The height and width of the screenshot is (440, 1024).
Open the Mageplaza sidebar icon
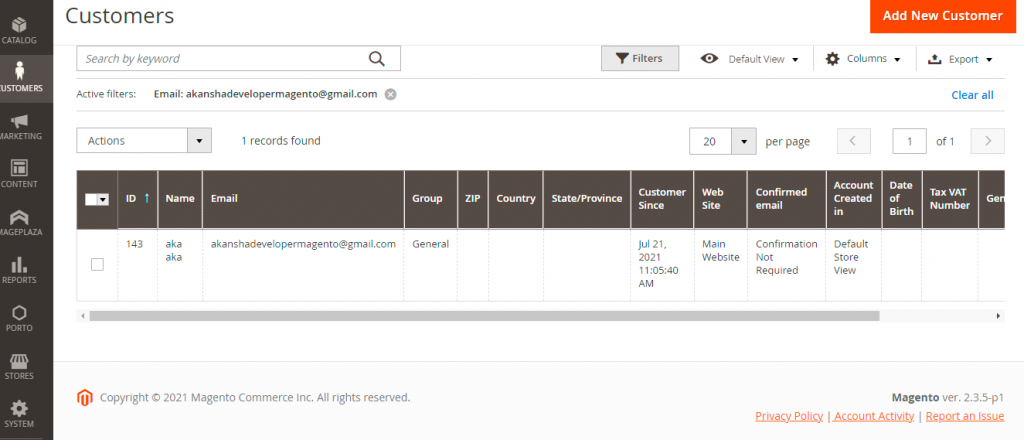19,220
